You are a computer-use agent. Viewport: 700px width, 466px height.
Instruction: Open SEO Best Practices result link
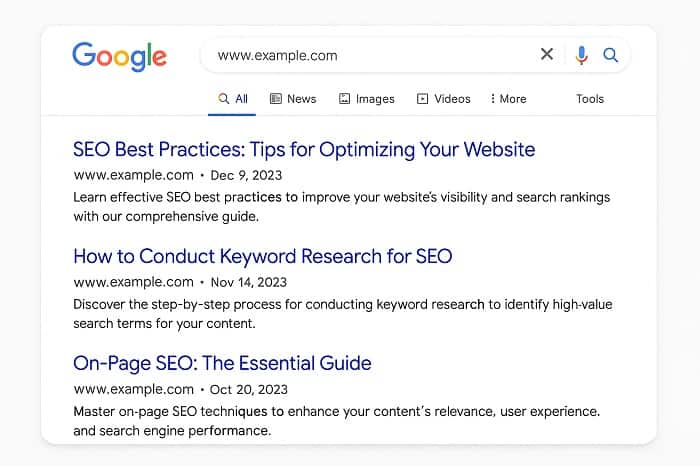click(x=304, y=150)
